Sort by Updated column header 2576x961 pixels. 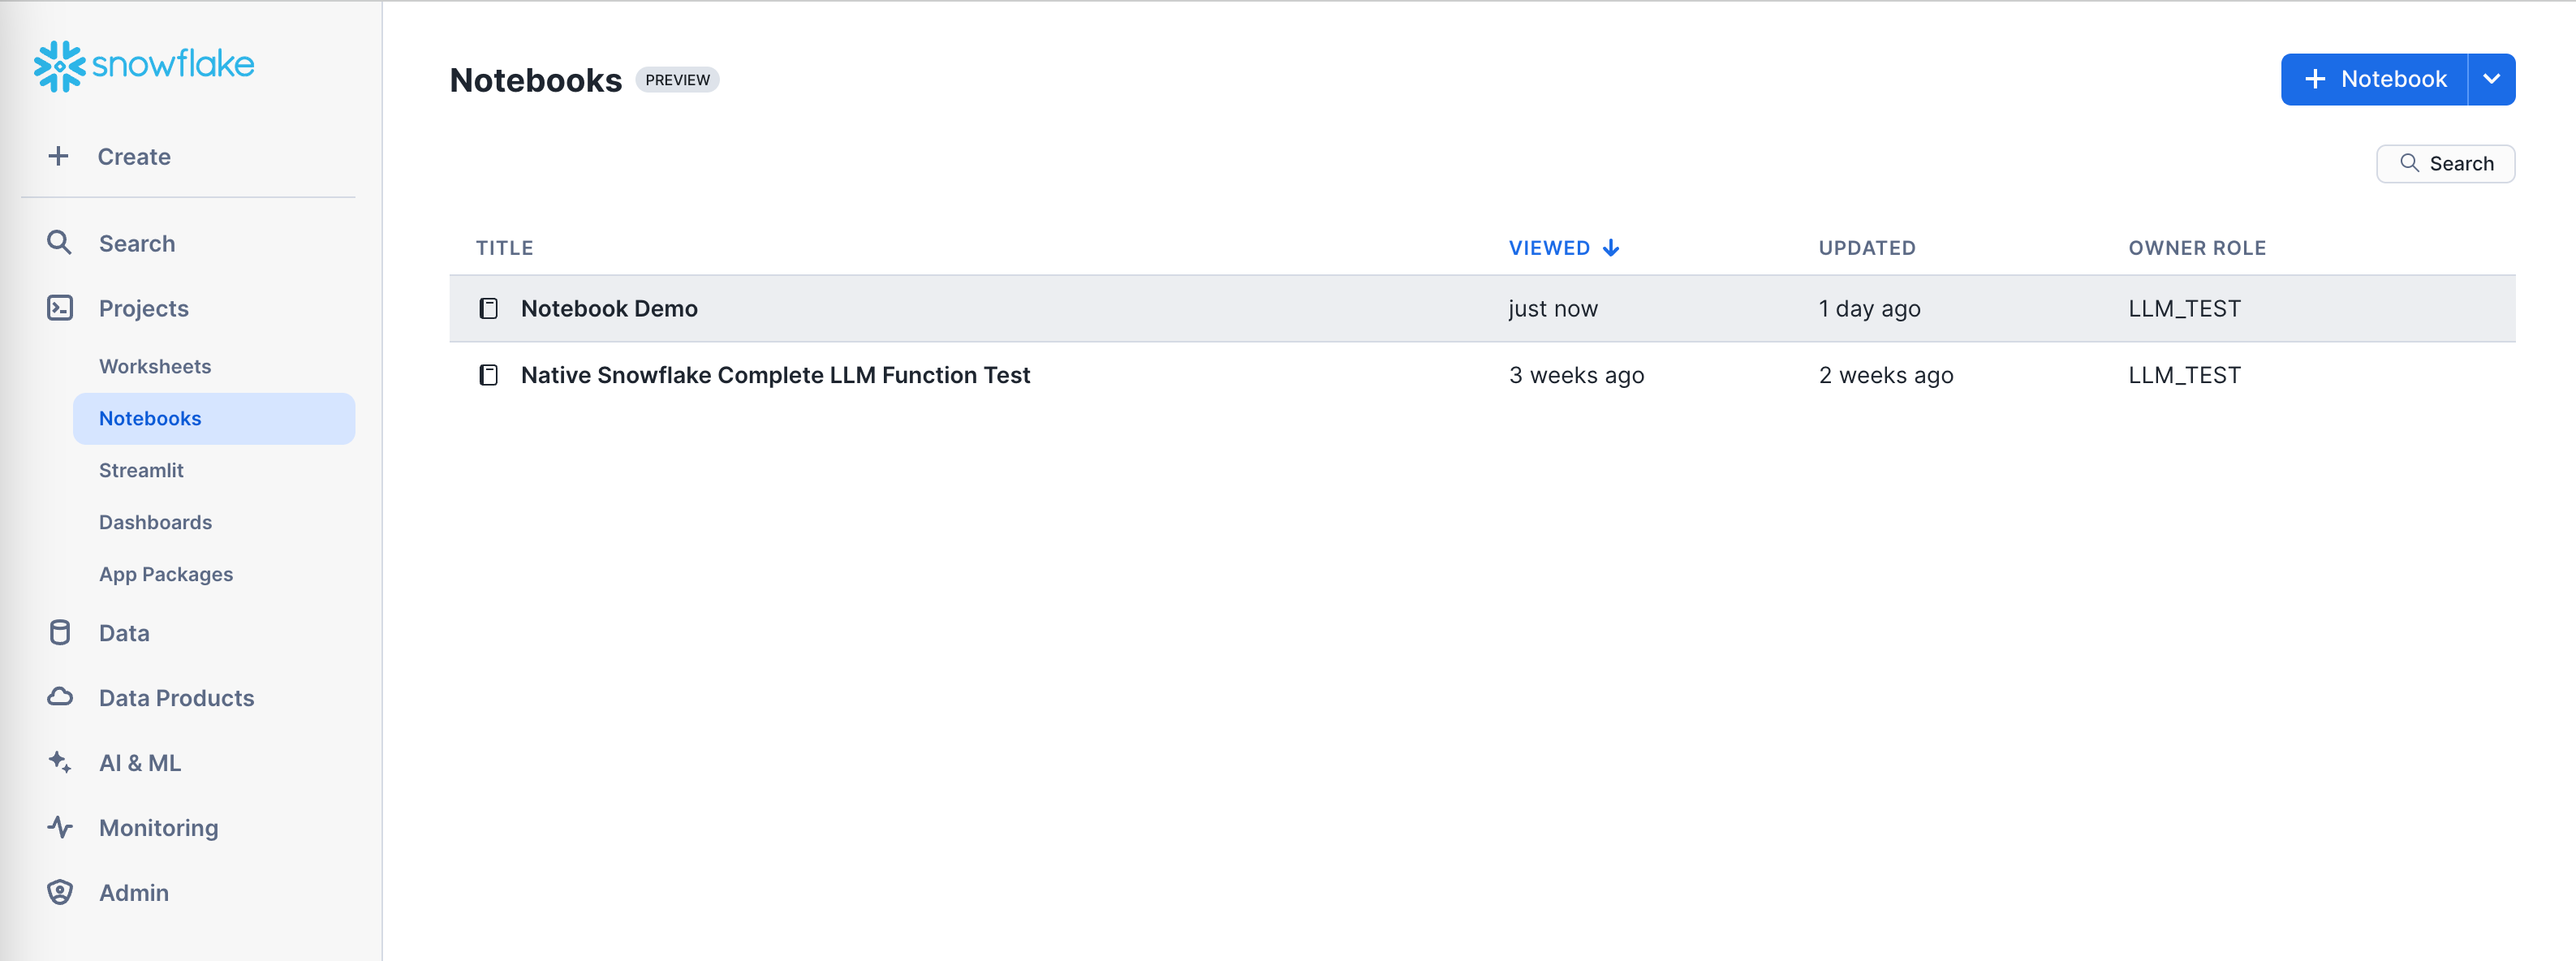[1866, 248]
